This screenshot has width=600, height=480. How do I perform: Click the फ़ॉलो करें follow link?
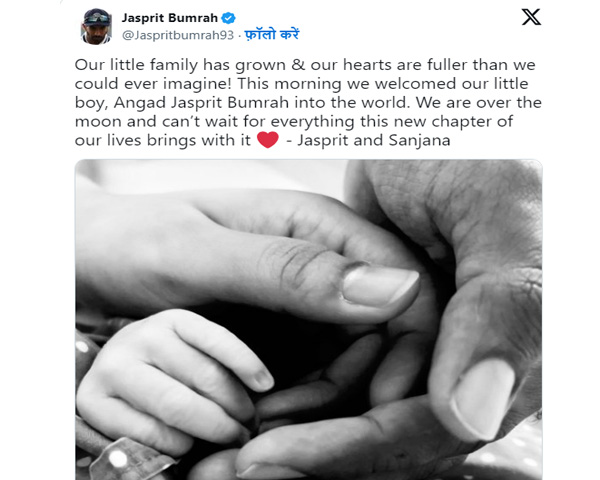(x=272, y=34)
